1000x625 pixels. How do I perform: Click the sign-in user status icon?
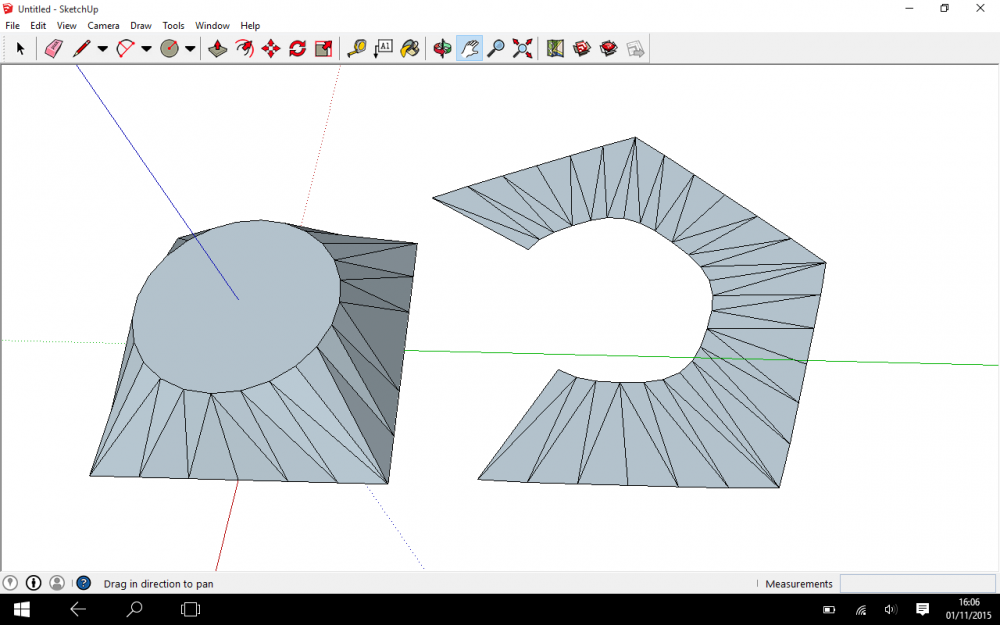57,583
